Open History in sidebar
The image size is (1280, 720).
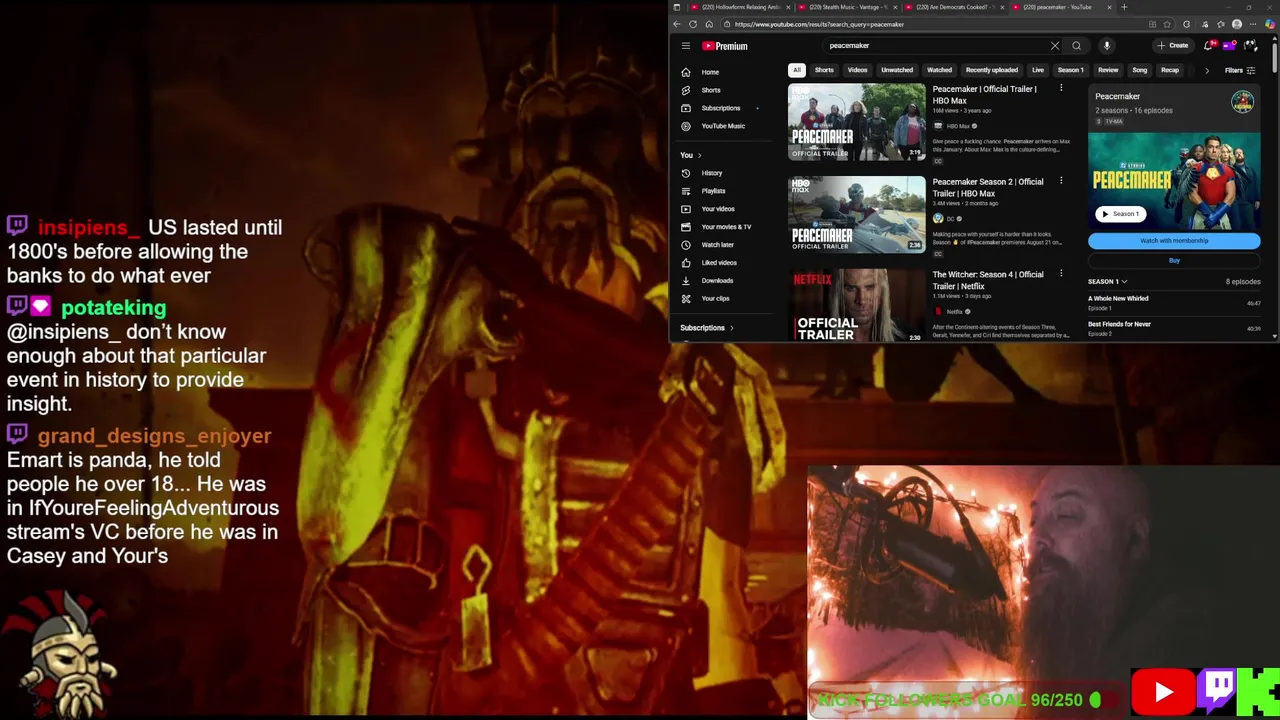point(712,173)
